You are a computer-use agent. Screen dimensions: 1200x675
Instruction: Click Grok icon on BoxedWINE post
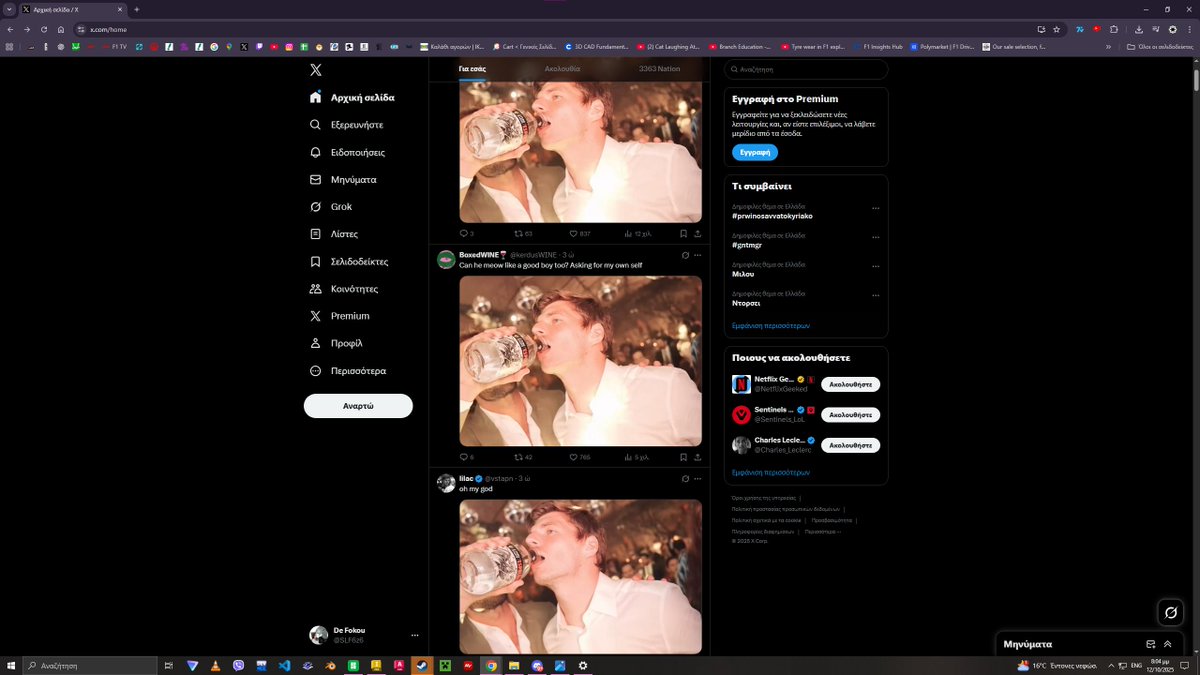pyautogui.click(x=685, y=255)
